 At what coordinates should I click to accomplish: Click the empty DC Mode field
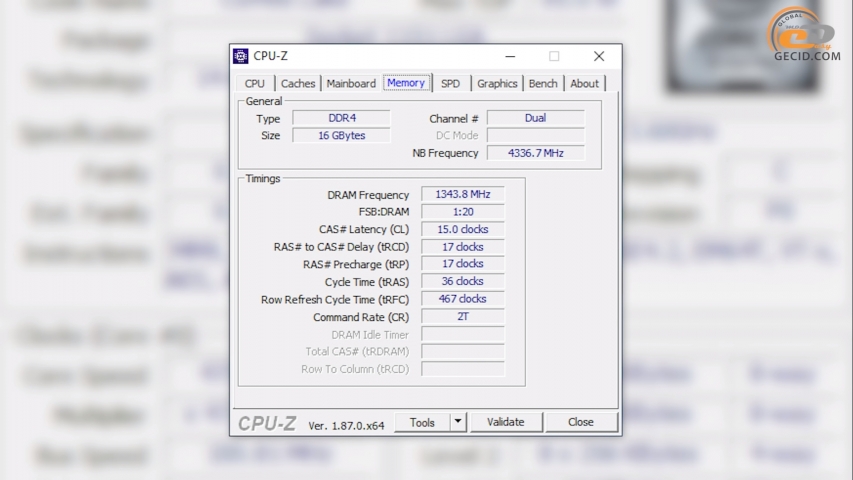536,136
